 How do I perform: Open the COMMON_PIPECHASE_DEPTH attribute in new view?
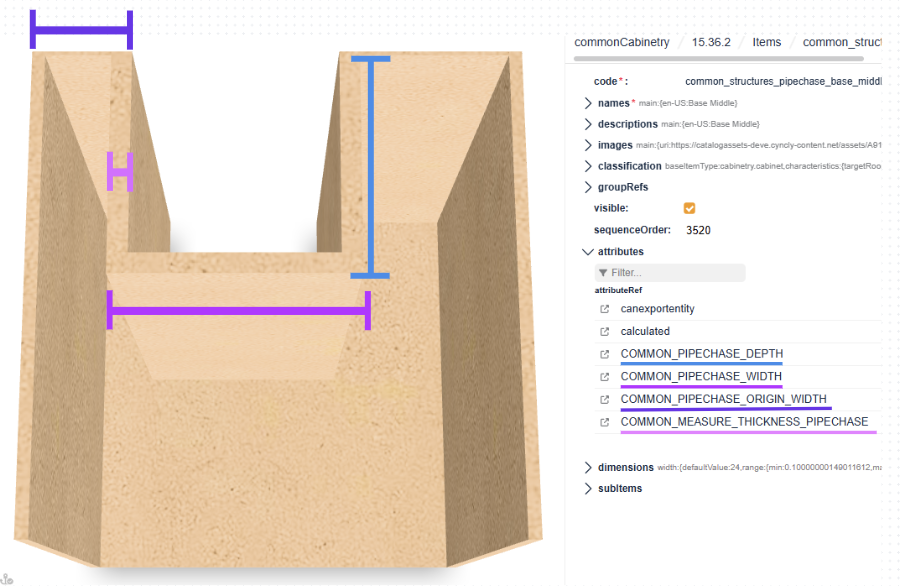[x=604, y=353]
